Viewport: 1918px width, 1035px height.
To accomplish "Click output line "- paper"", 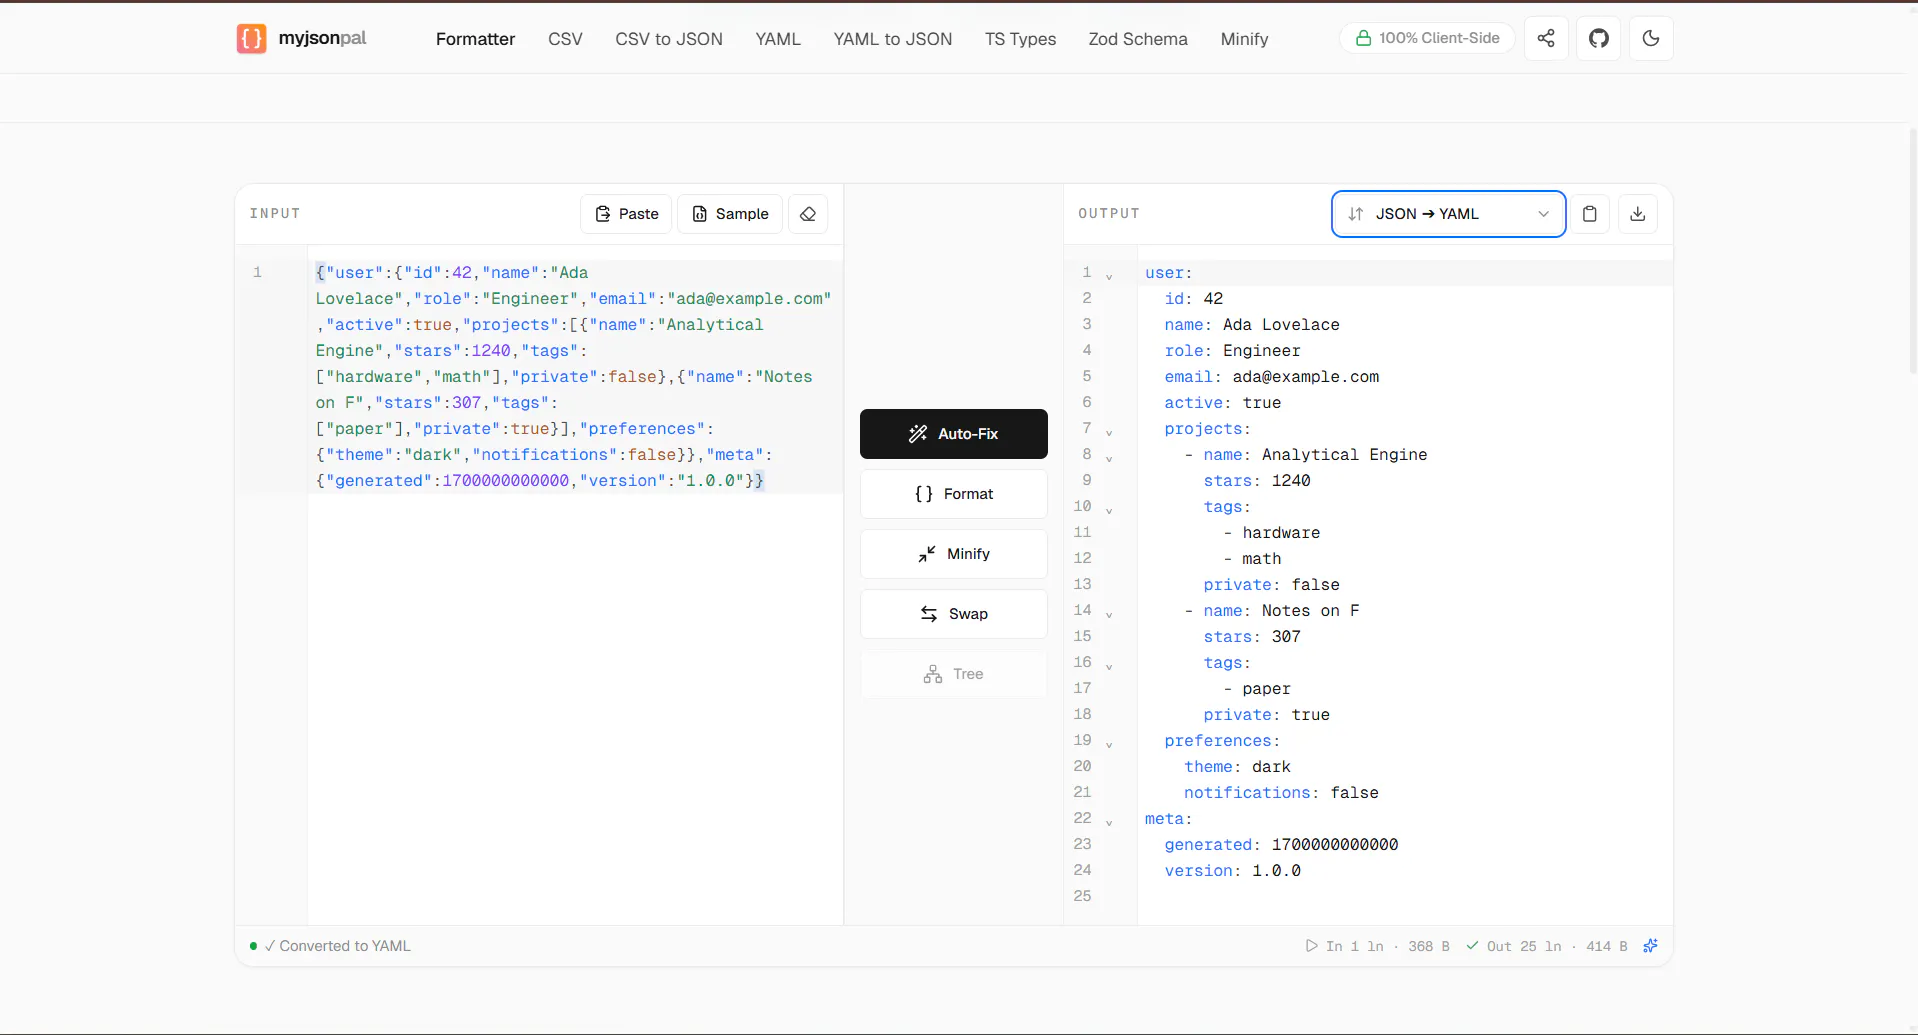I will click(1256, 689).
